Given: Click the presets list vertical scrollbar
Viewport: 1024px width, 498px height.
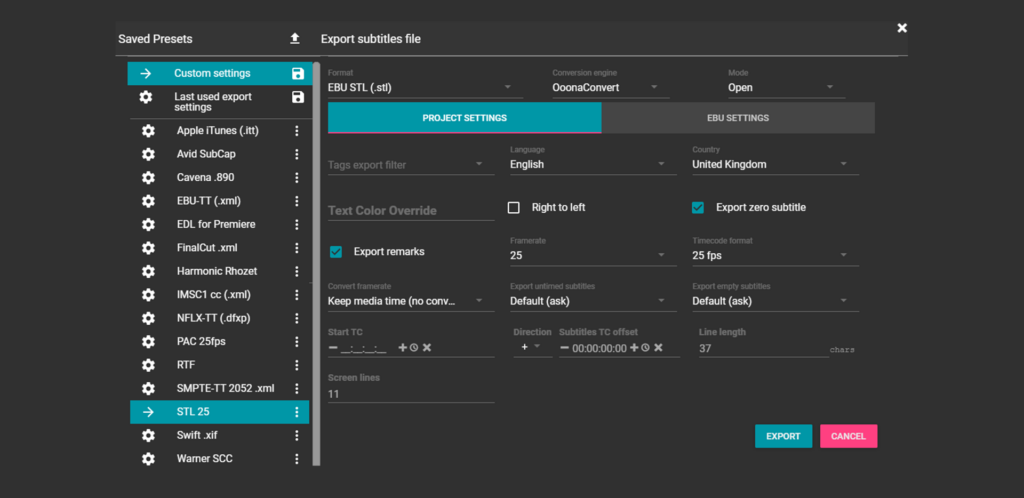Looking at the screenshot, I should (x=317, y=263).
